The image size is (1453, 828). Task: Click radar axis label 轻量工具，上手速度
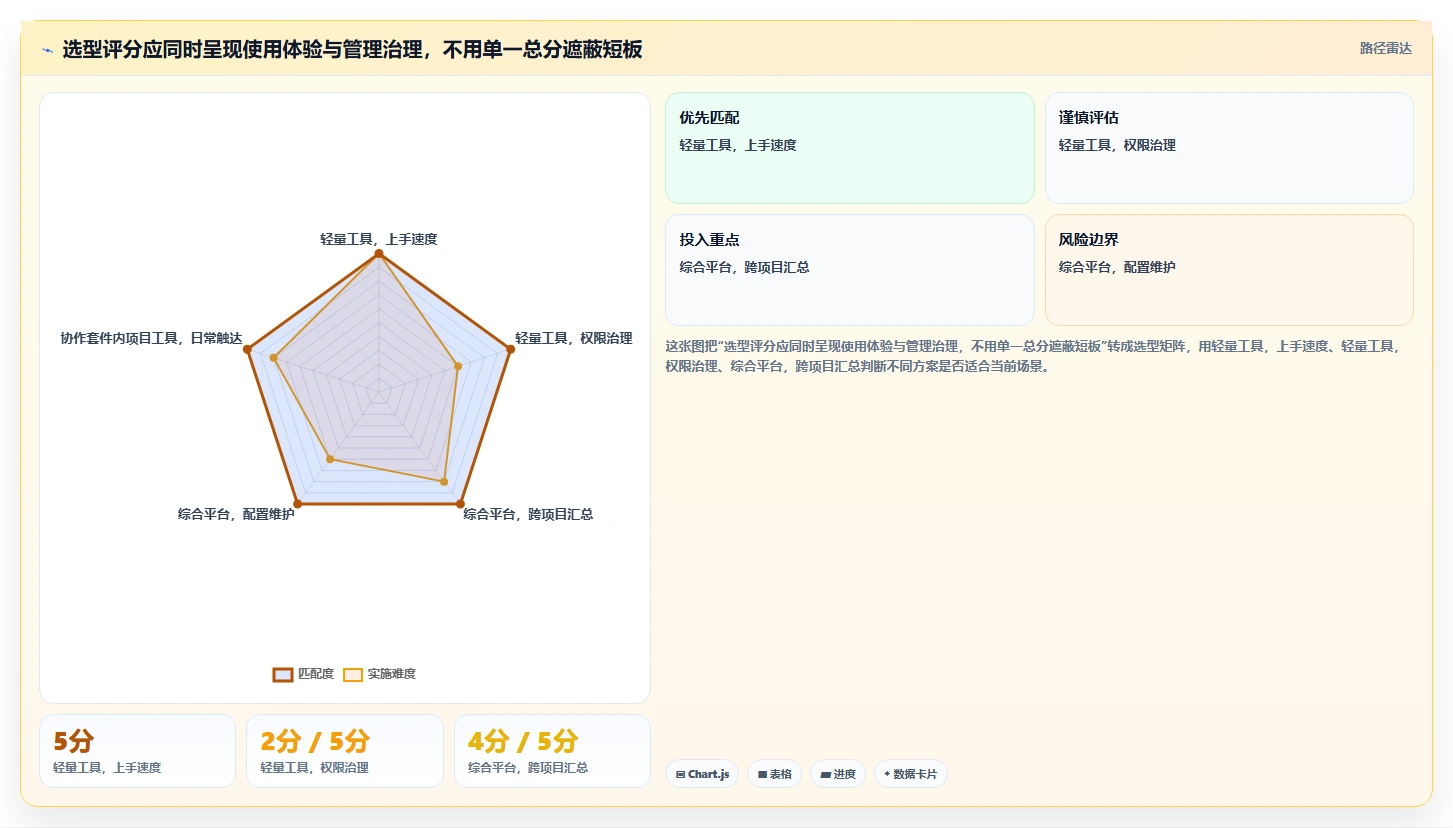(379, 239)
